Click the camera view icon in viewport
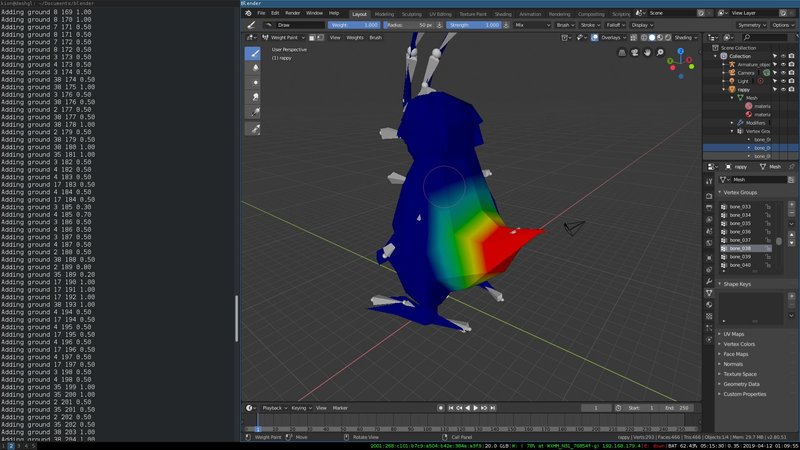Image resolution: width=800 pixels, height=450 pixels. pyautogui.click(x=635, y=52)
